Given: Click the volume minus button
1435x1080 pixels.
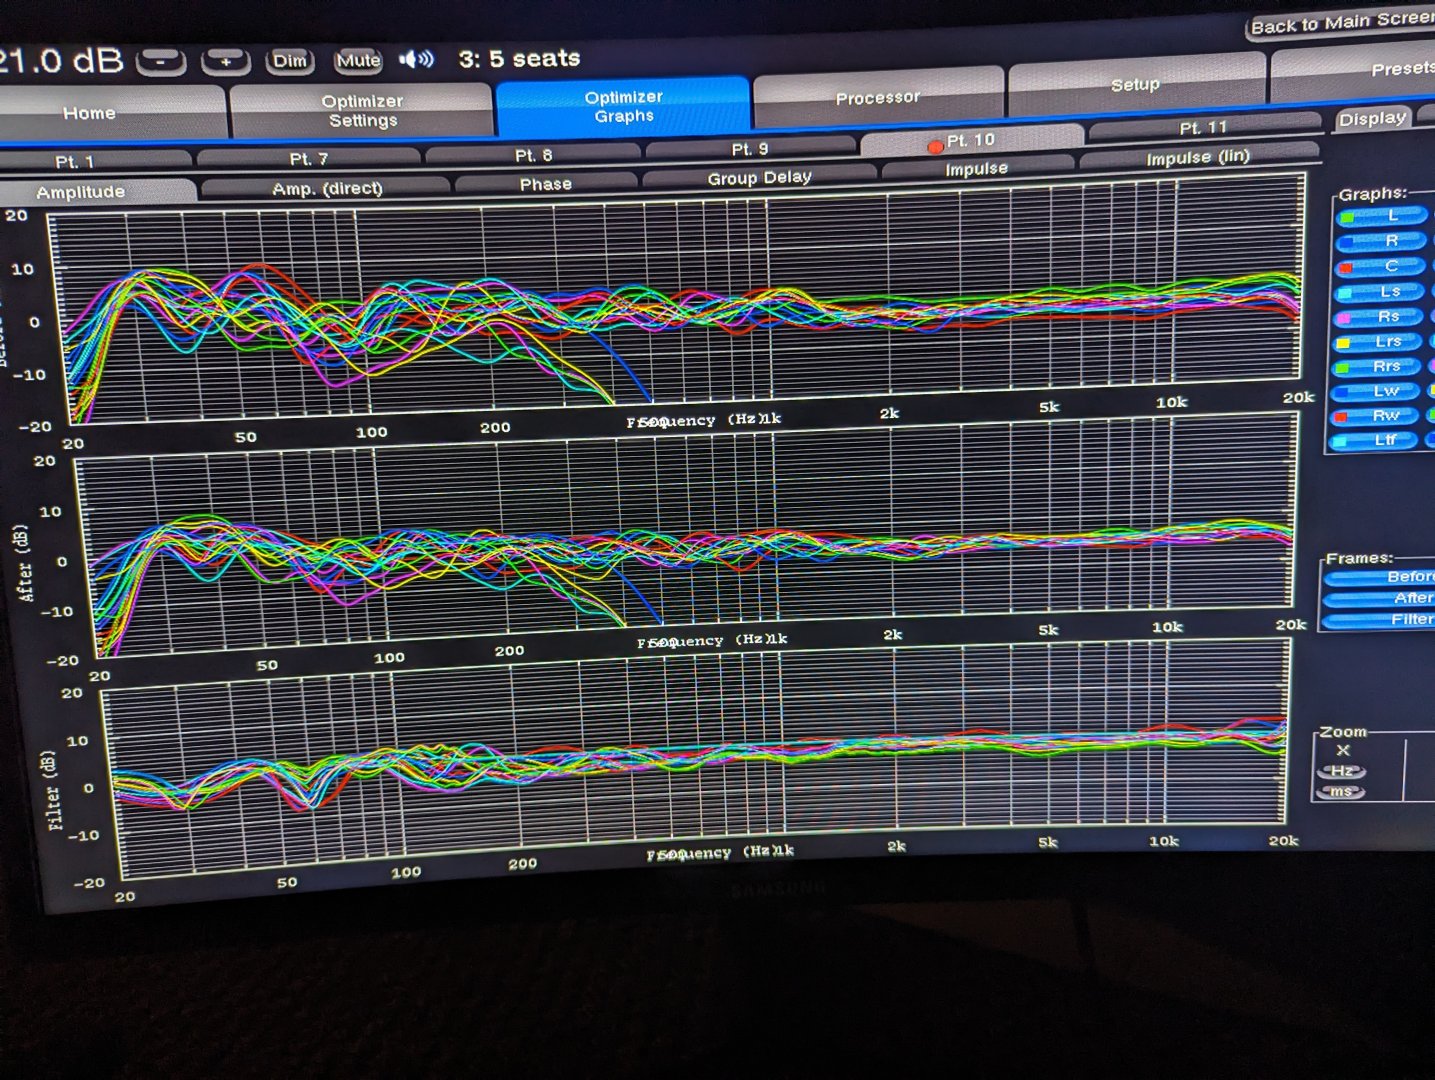Looking at the screenshot, I should [x=161, y=62].
